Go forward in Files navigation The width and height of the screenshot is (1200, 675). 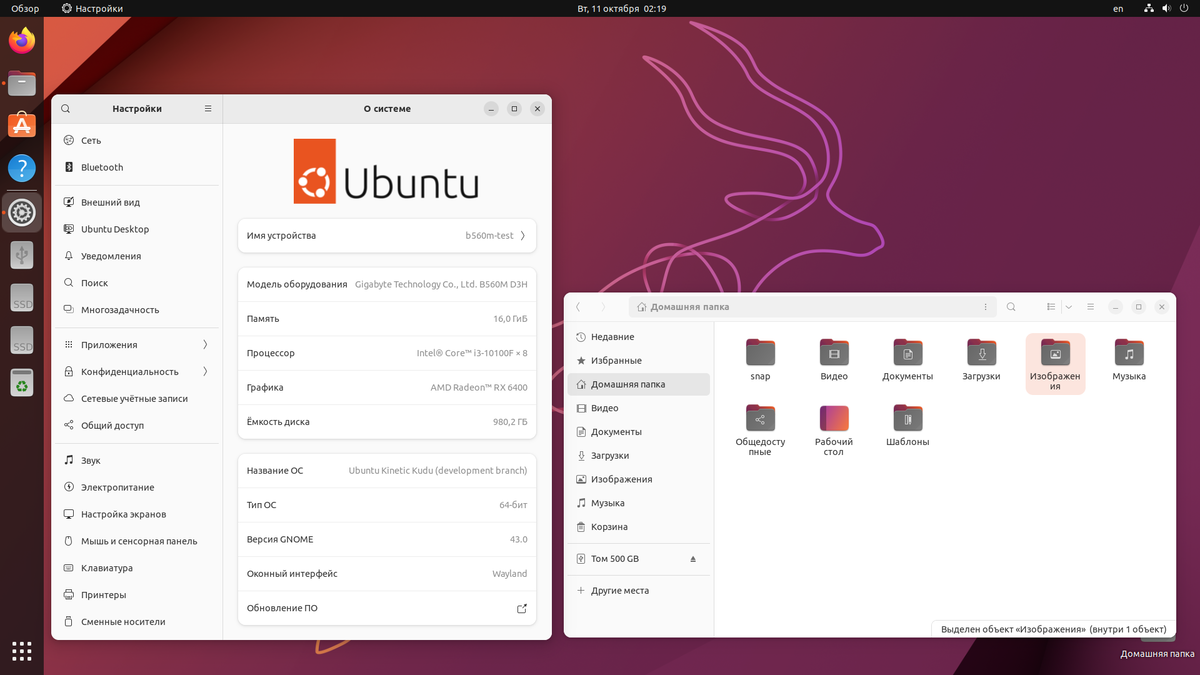603,307
